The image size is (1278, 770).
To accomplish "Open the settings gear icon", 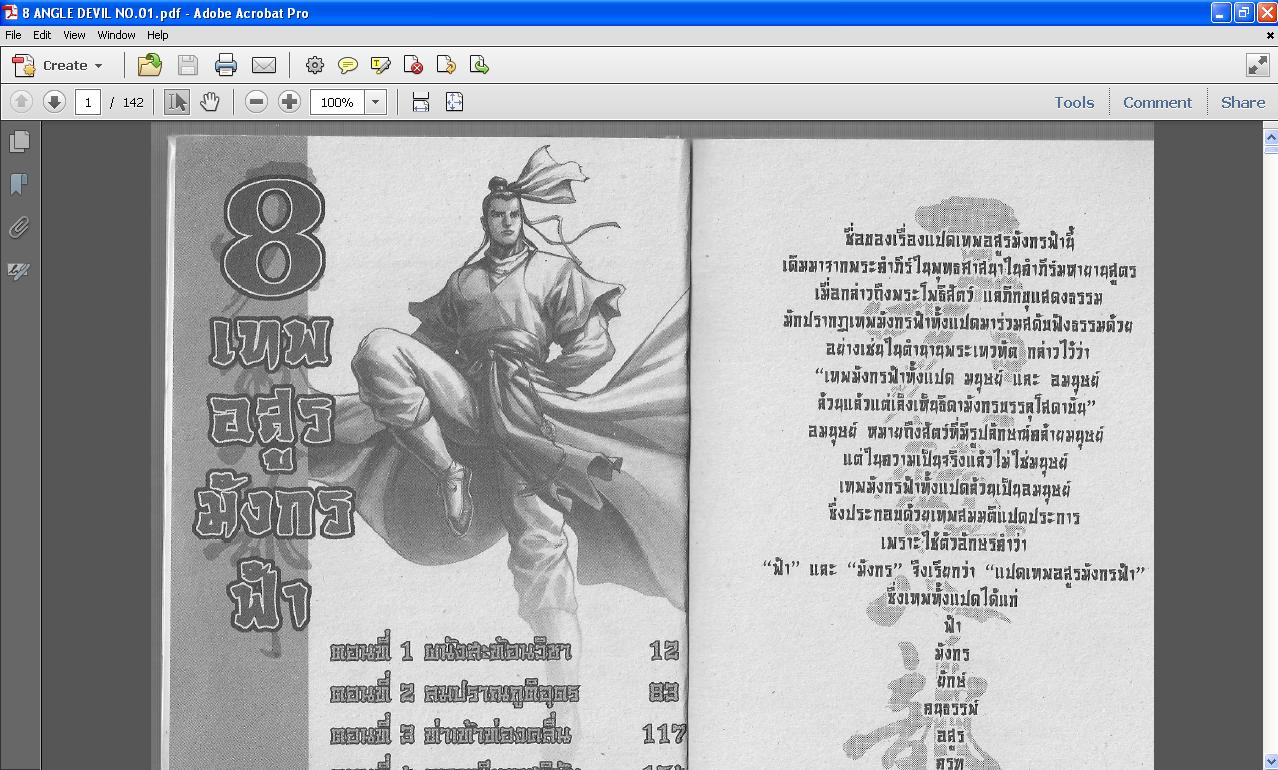I will click(315, 66).
